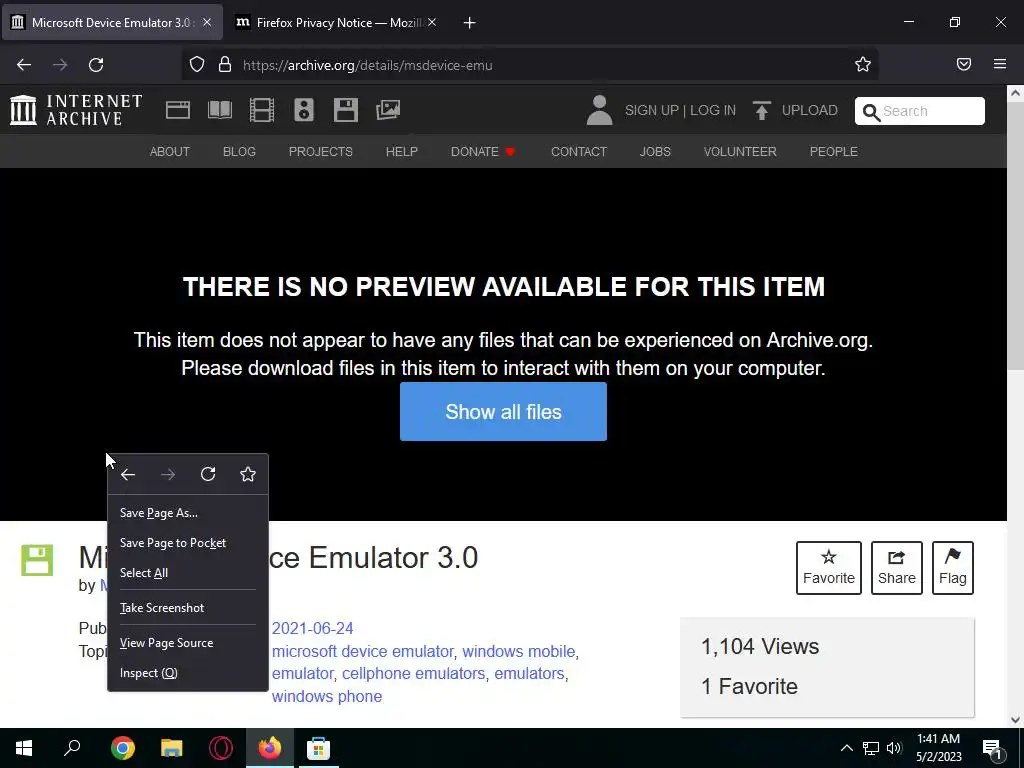Click the Show all files button
1024x768 pixels.
pyautogui.click(x=504, y=411)
